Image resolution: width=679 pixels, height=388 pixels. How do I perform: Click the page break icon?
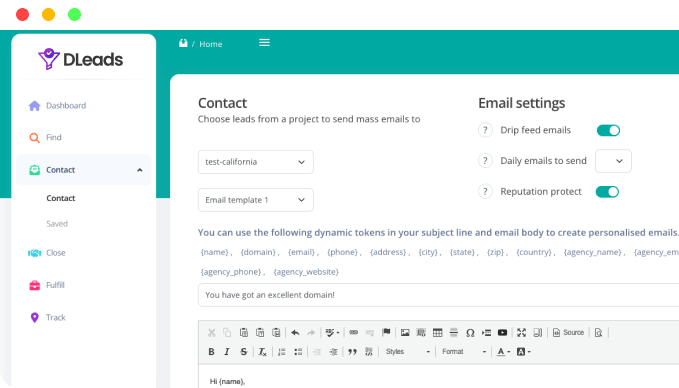[x=486, y=333]
